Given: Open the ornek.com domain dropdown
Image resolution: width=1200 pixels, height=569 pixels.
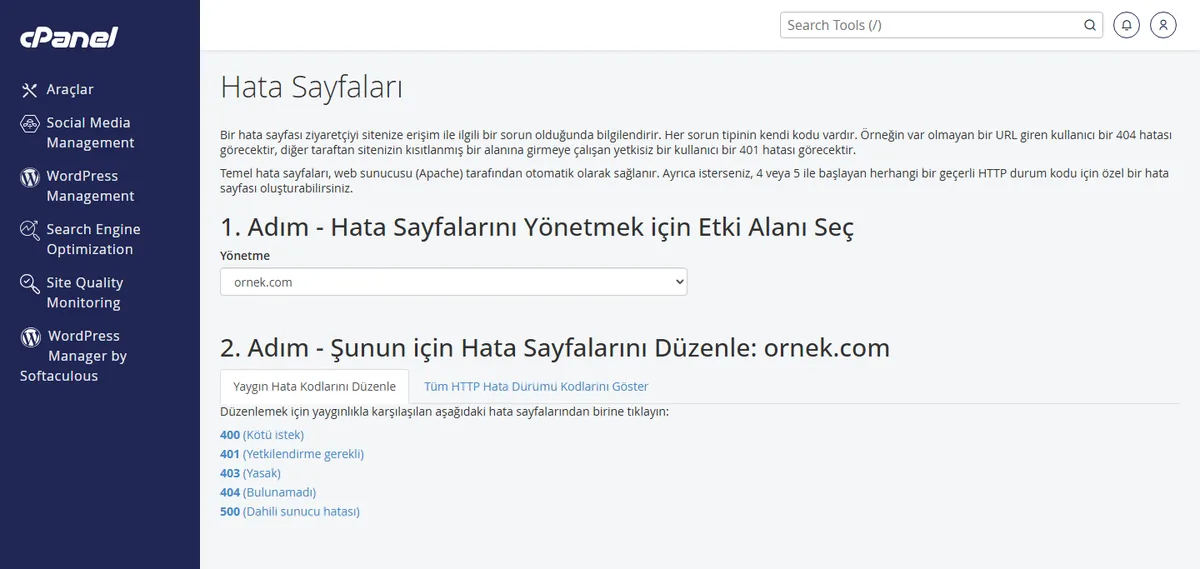Looking at the screenshot, I should click(x=454, y=282).
